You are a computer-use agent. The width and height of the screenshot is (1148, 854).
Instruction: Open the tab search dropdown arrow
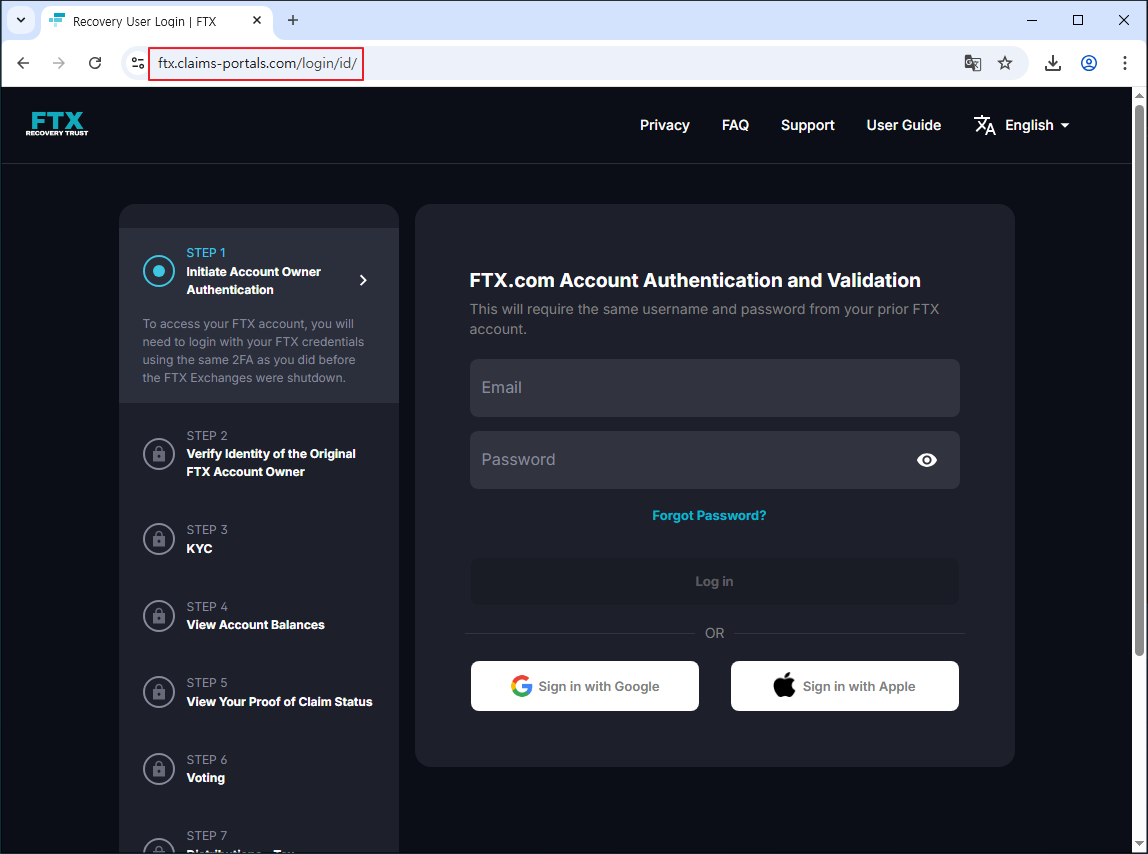pos(21,21)
